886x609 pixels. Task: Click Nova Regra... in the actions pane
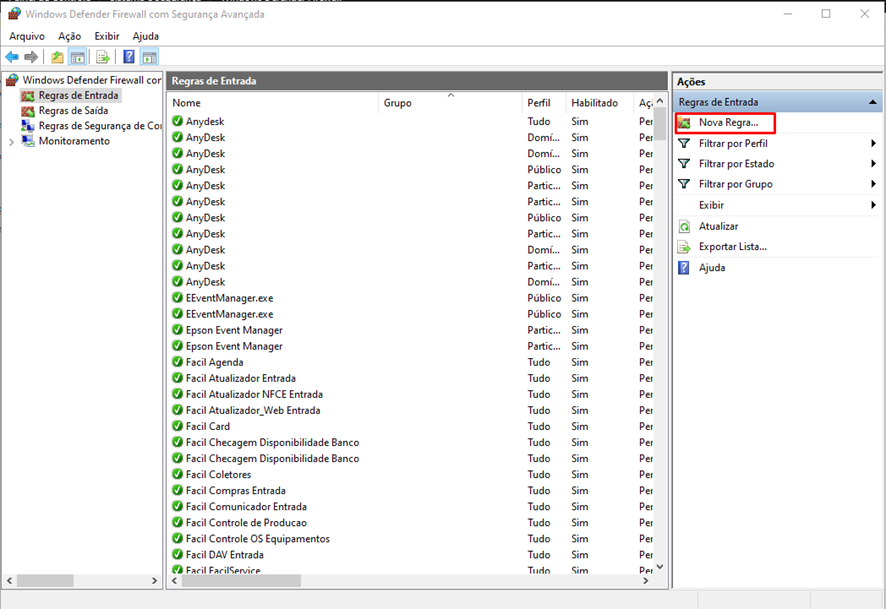click(728, 123)
